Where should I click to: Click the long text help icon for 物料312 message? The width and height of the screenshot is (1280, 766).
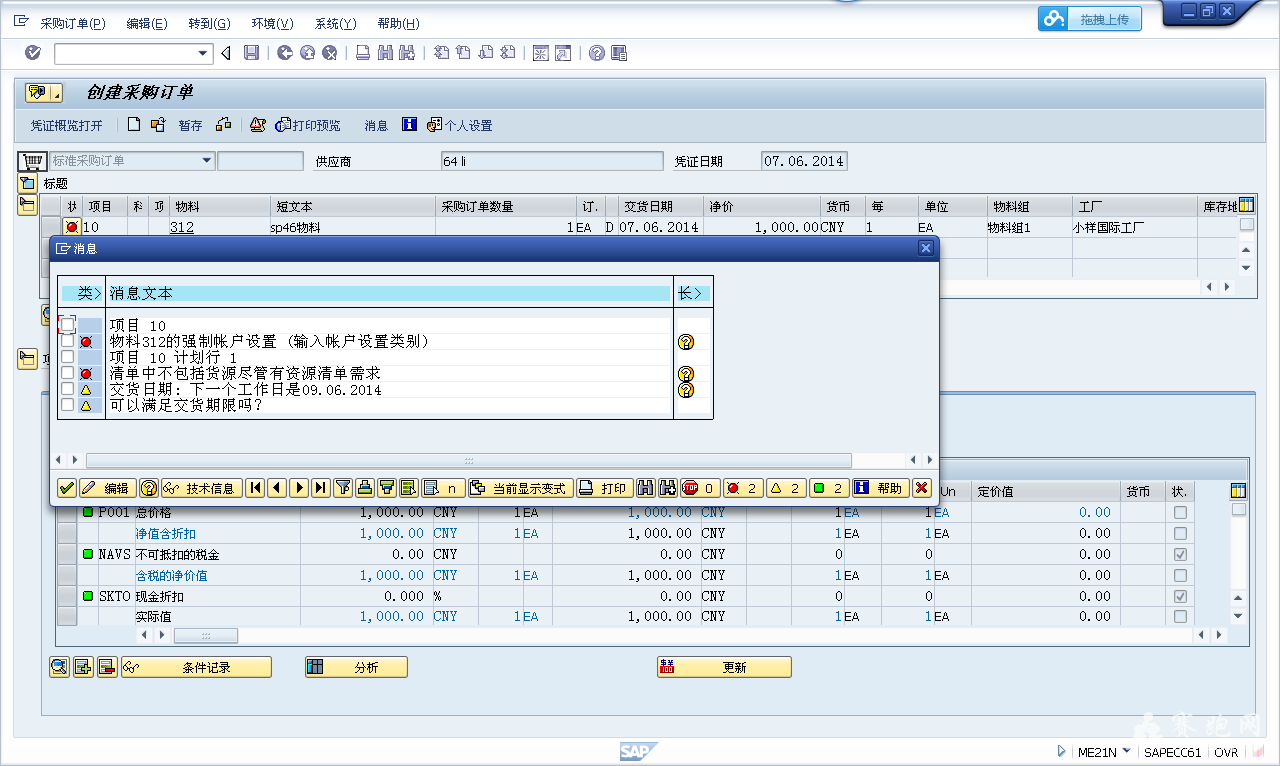[686, 342]
